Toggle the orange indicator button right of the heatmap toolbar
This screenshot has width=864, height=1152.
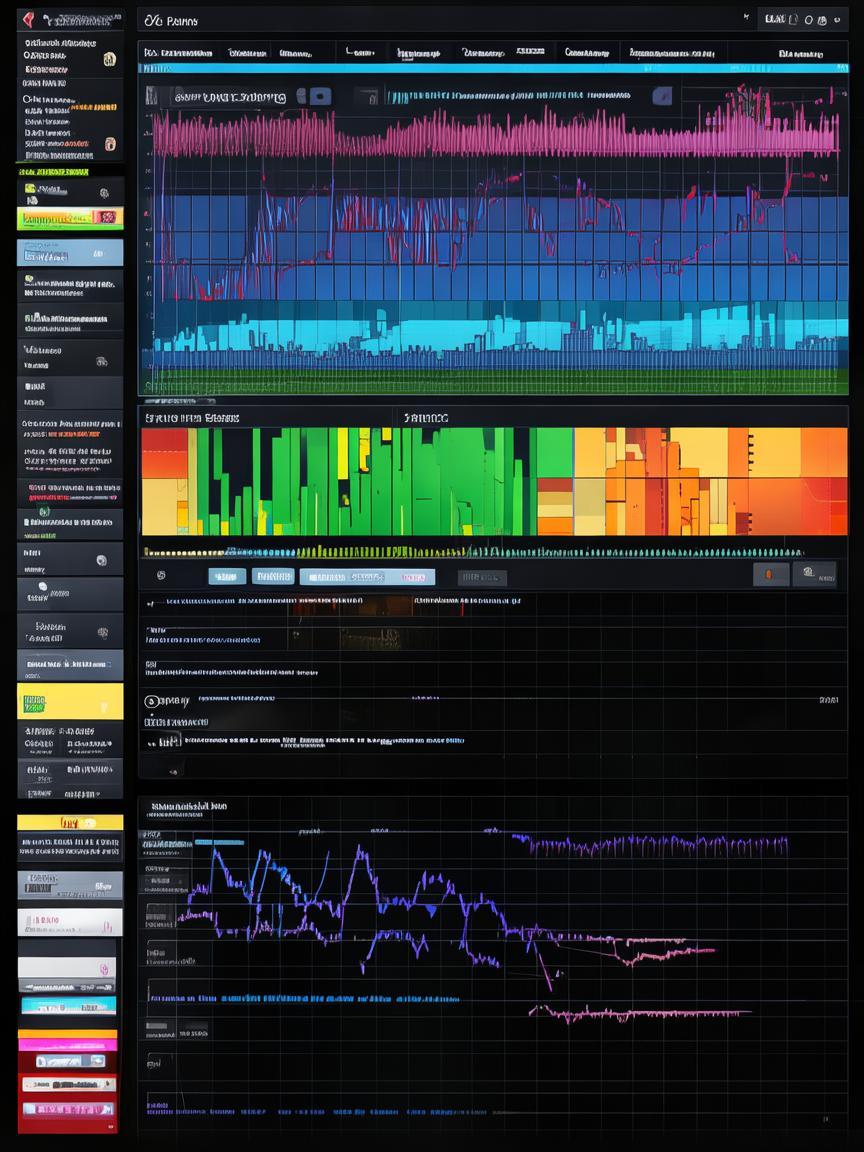click(x=768, y=574)
